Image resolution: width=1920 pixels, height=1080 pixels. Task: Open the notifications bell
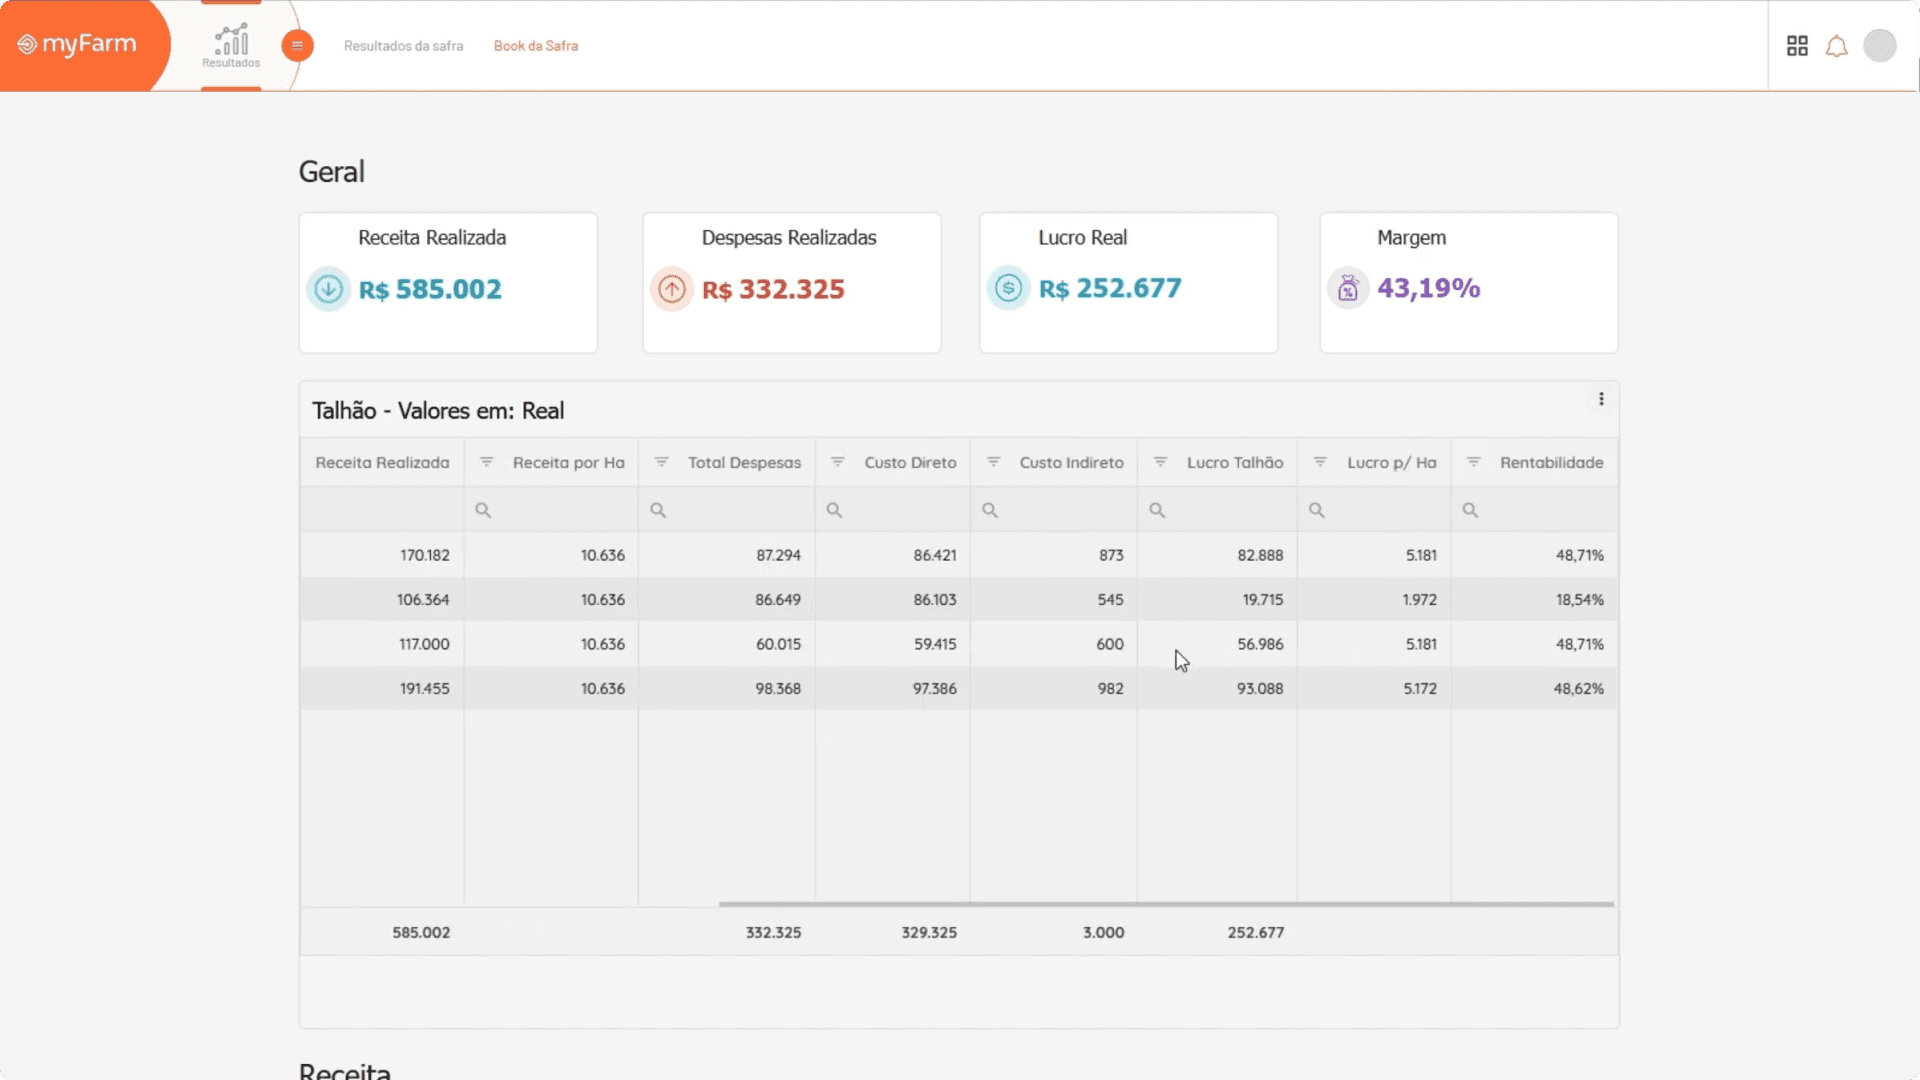click(x=1837, y=46)
